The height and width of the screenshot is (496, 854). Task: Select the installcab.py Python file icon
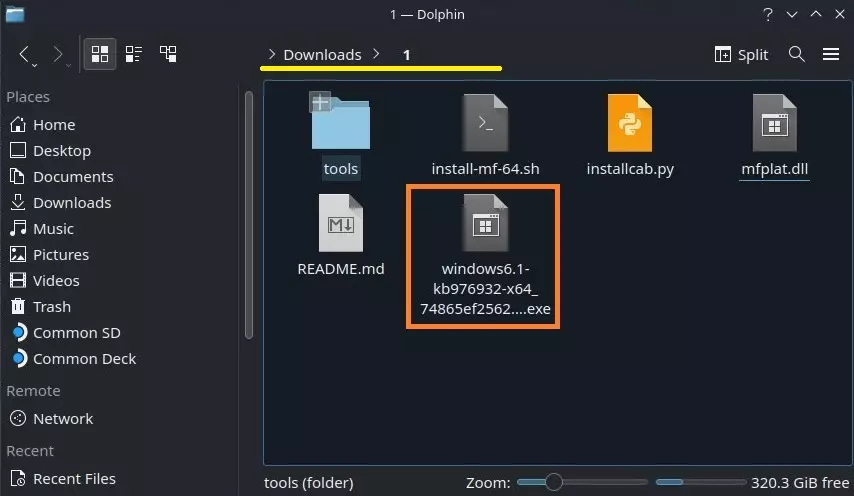[630, 123]
